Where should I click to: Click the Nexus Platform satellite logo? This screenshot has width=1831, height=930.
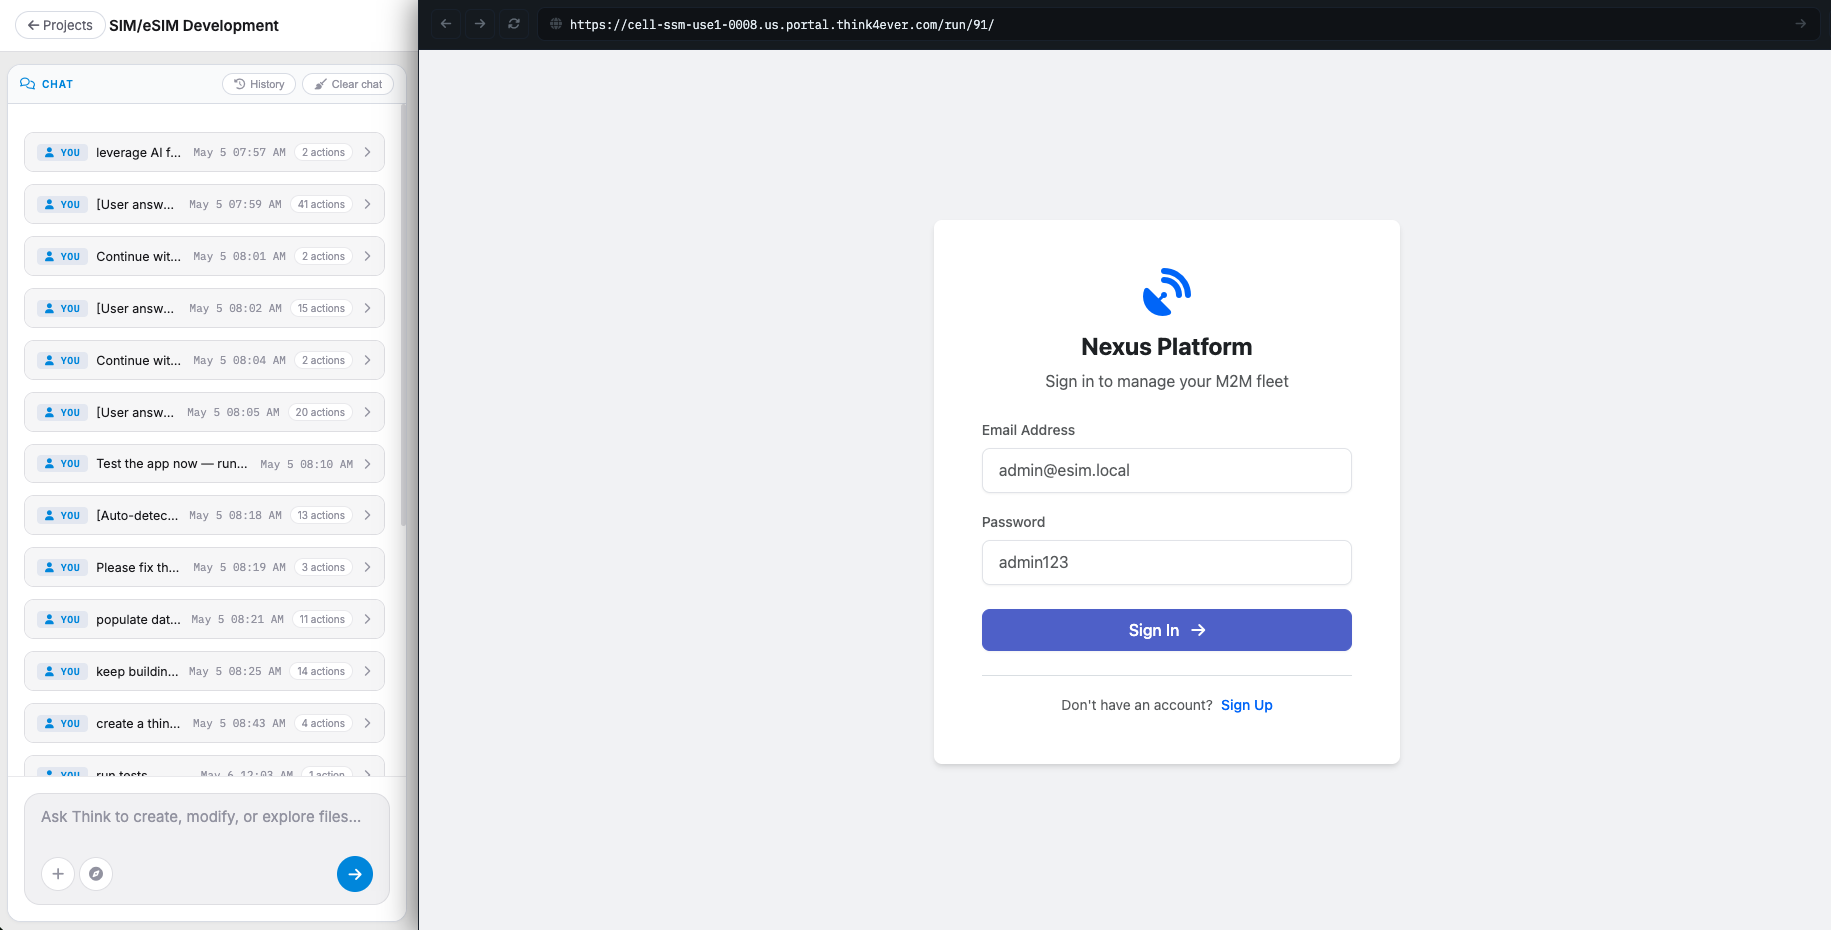(1166, 291)
